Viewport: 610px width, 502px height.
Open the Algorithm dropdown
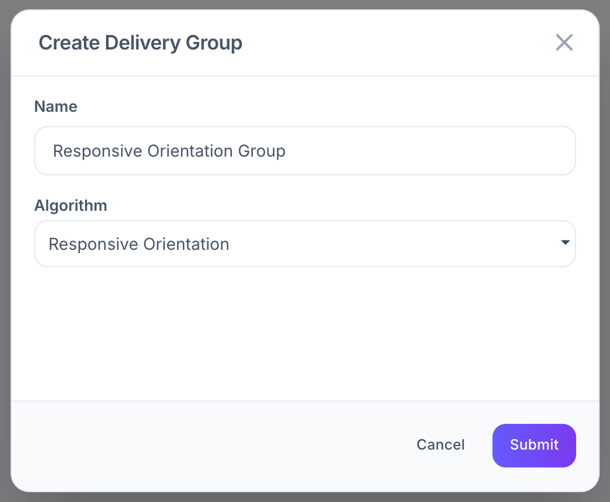(x=305, y=244)
